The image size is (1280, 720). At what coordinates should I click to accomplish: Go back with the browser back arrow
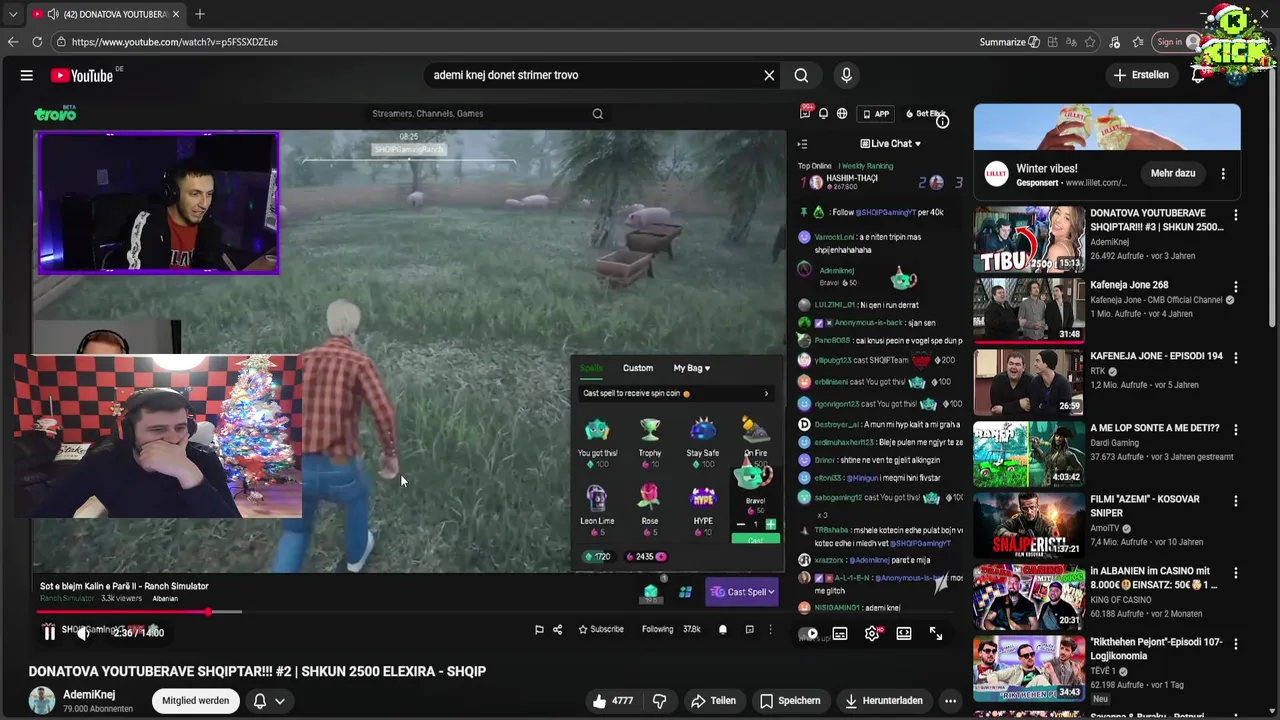tap(13, 42)
